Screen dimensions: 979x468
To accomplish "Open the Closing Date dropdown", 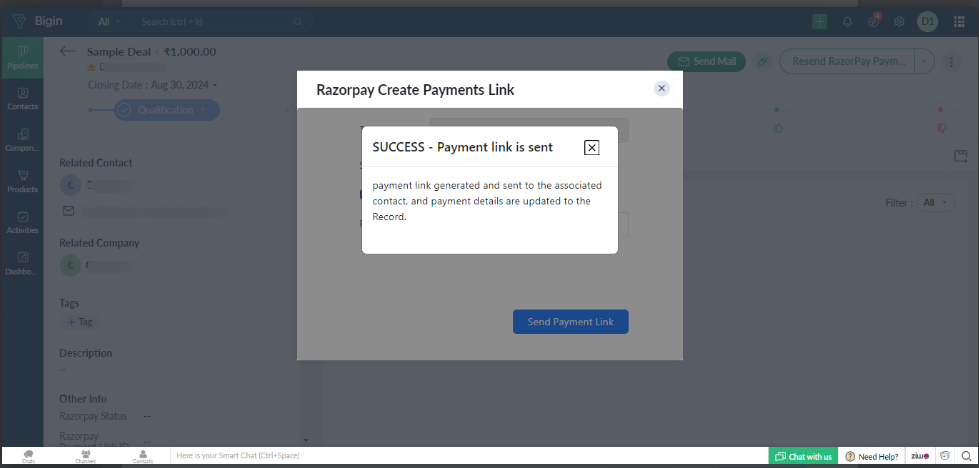I will click(152, 85).
